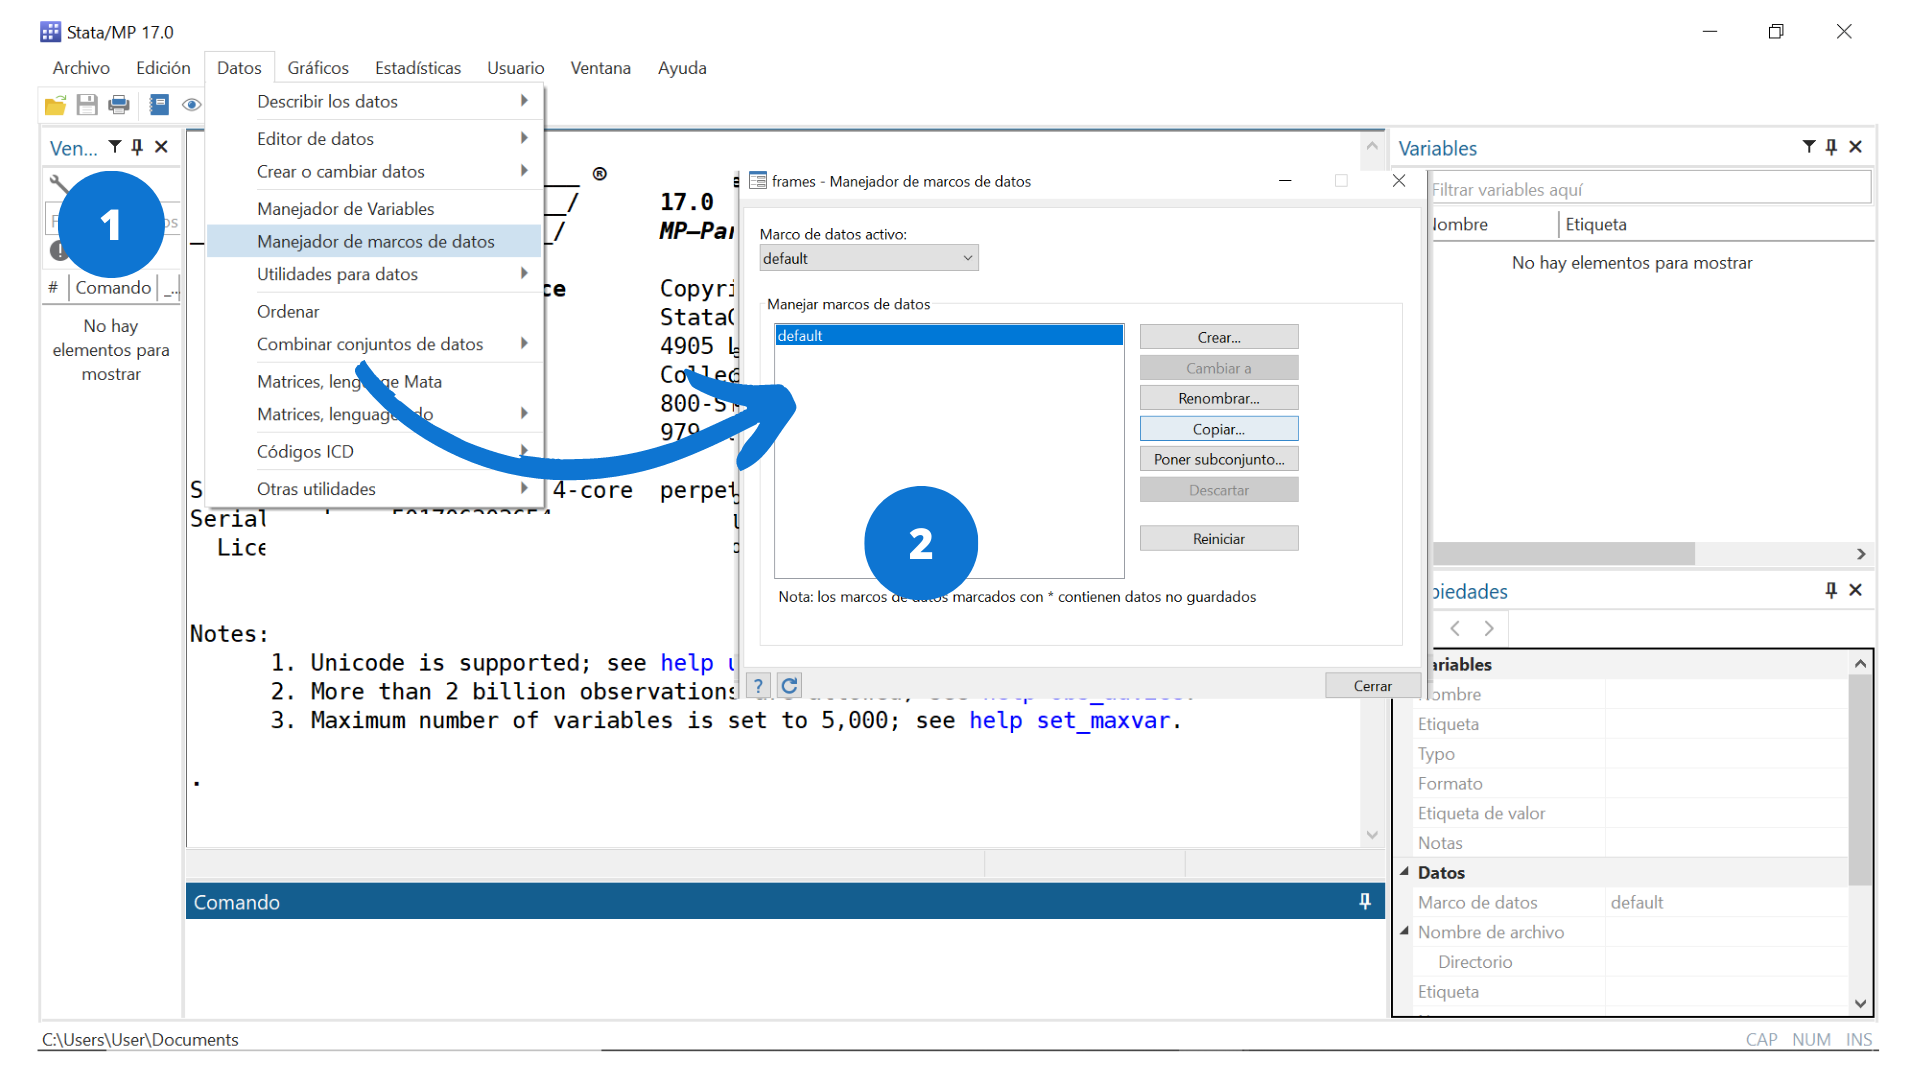
Task: Click the filter icon in the history panel
Action: [x=115, y=147]
